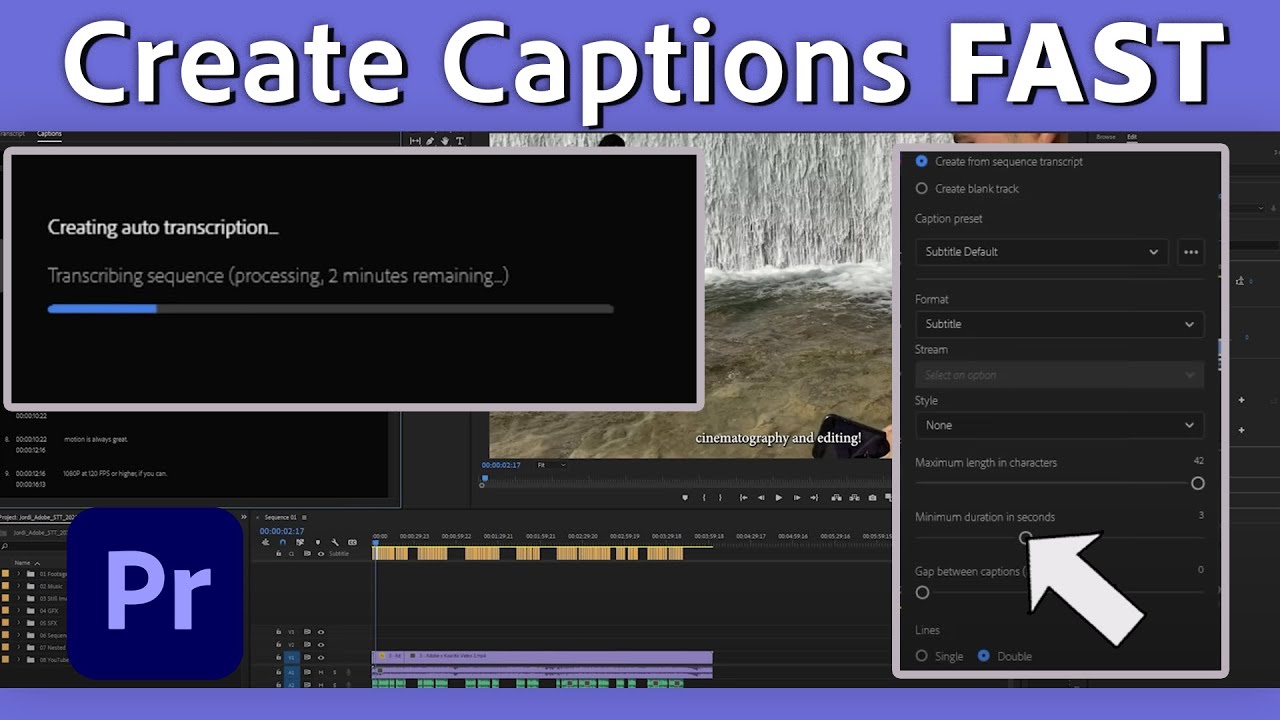Open project panel overflow chevrons
The height and width of the screenshot is (720, 1280).
pyautogui.click(x=244, y=517)
